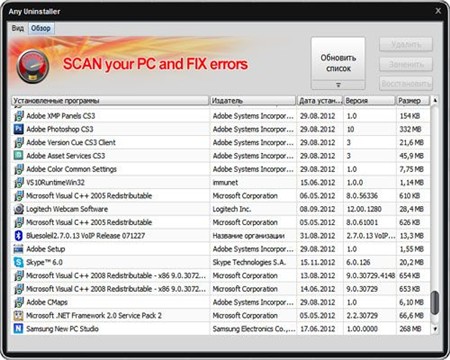This screenshot has width=450, height=360.
Task: Click the scrollbar up arrow
Action: pos(435,100)
